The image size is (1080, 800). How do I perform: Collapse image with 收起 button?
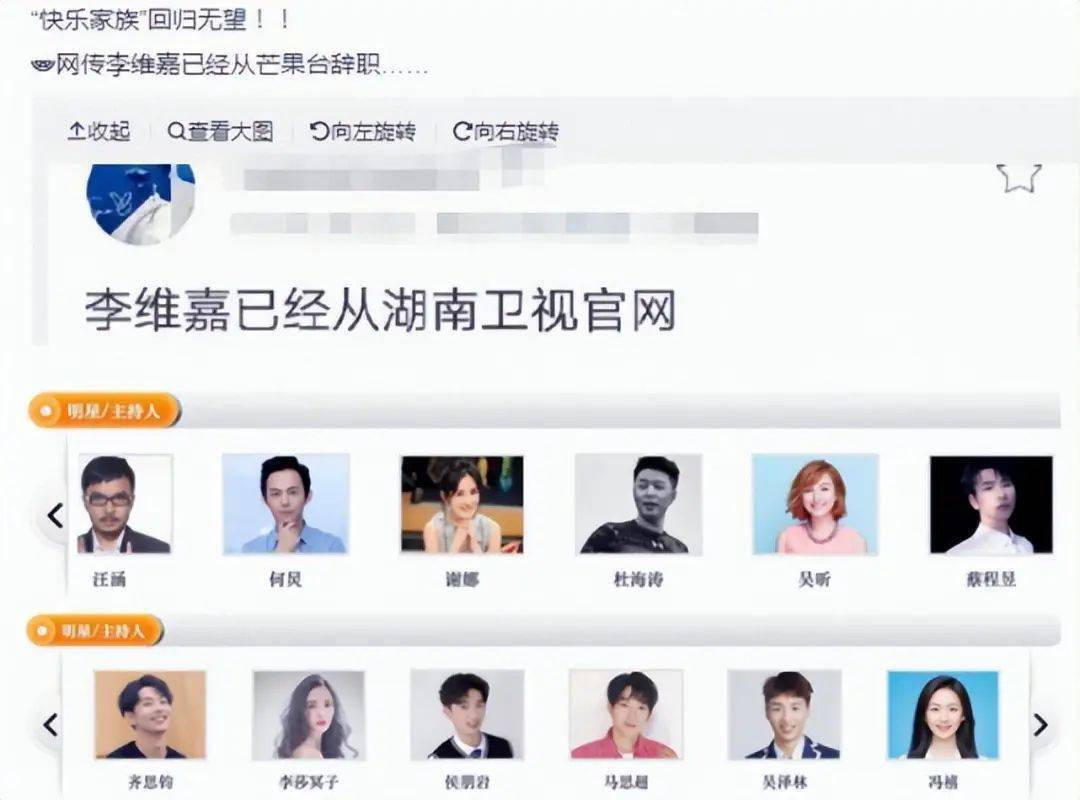tap(99, 131)
